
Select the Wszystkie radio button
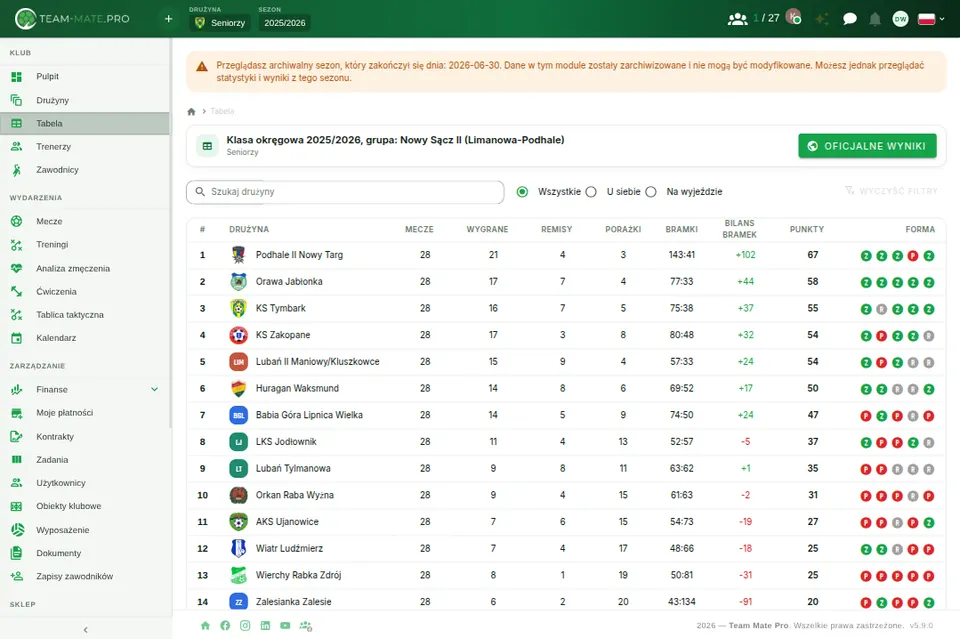[522, 192]
